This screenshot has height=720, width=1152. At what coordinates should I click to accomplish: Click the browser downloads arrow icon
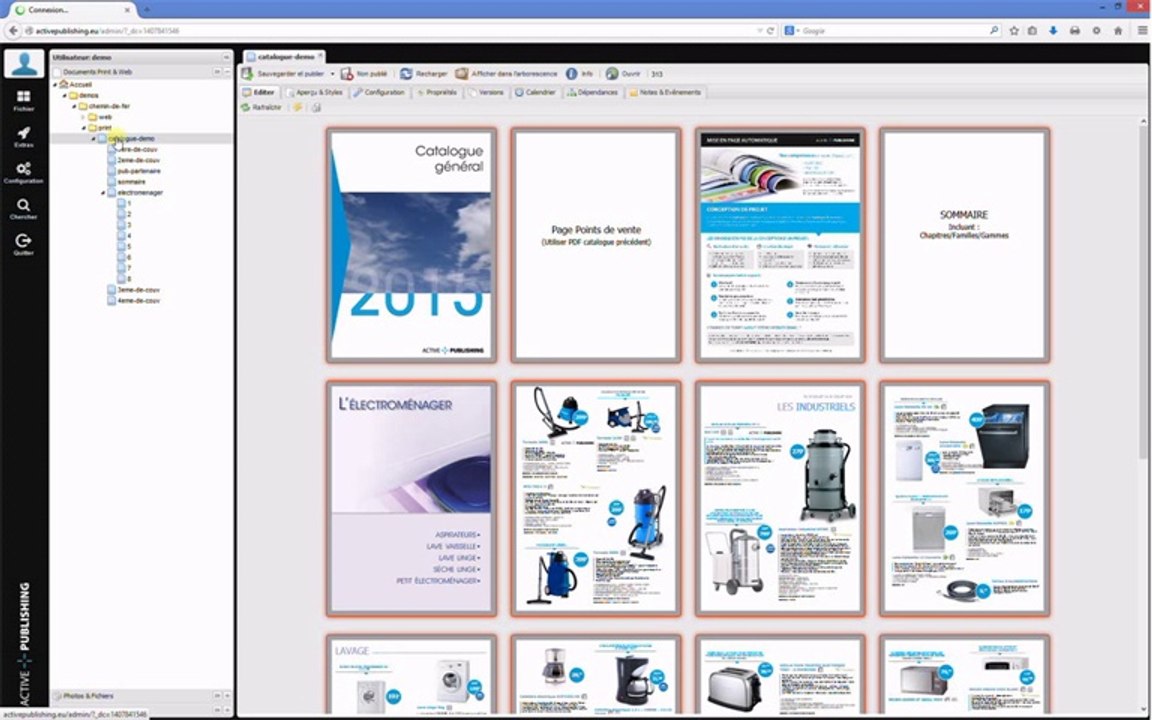(x=1054, y=31)
